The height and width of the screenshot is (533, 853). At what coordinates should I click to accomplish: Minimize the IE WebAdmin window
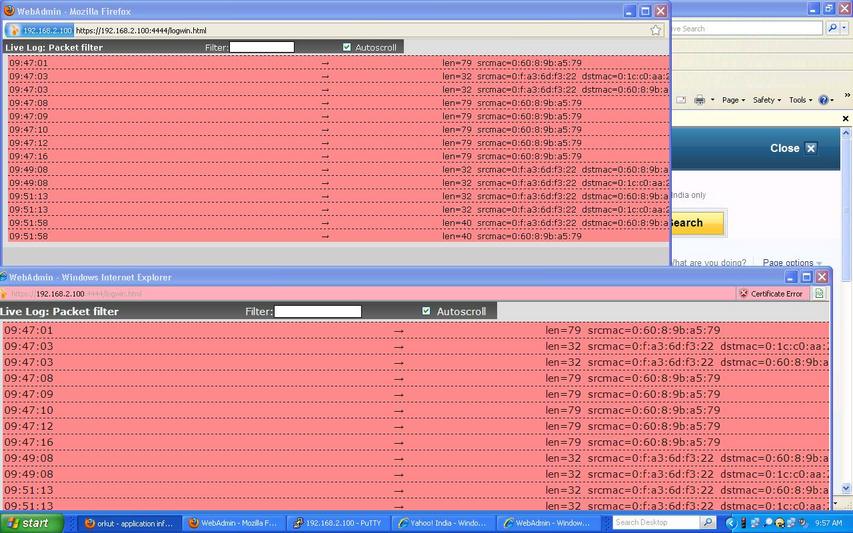pos(791,277)
